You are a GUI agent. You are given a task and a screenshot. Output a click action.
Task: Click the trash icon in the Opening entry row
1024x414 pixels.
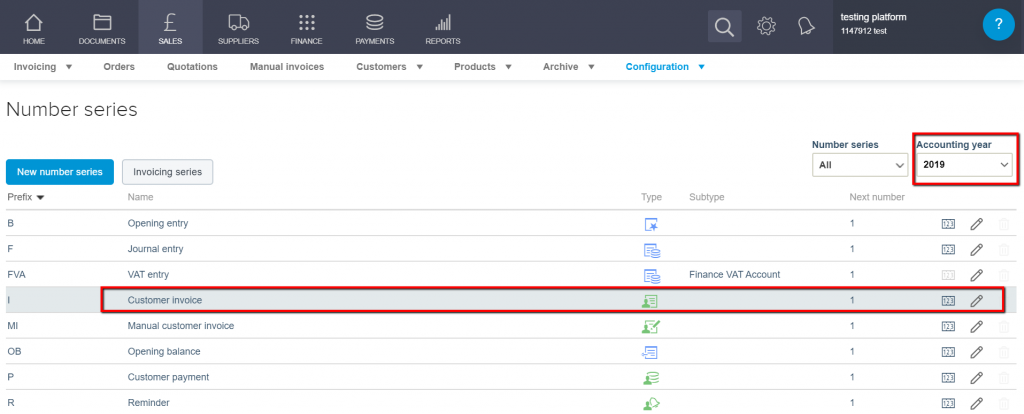(x=1004, y=224)
